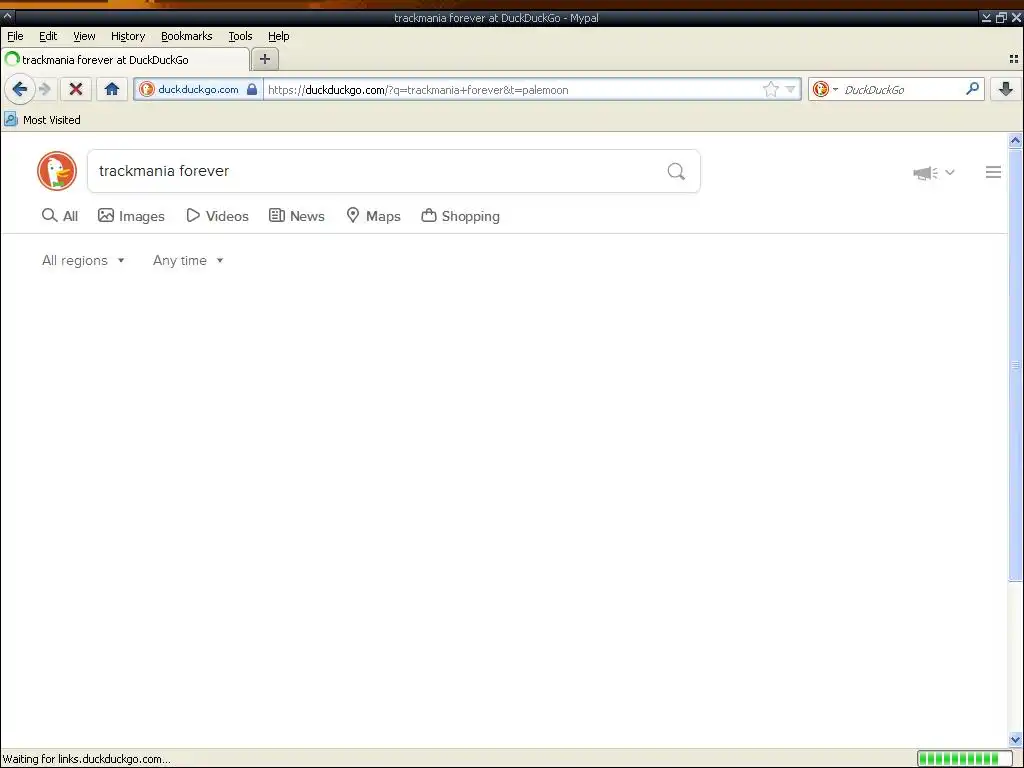Open the DuckDuckGo hamburger menu
The width and height of the screenshot is (1024, 768).
[993, 172]
